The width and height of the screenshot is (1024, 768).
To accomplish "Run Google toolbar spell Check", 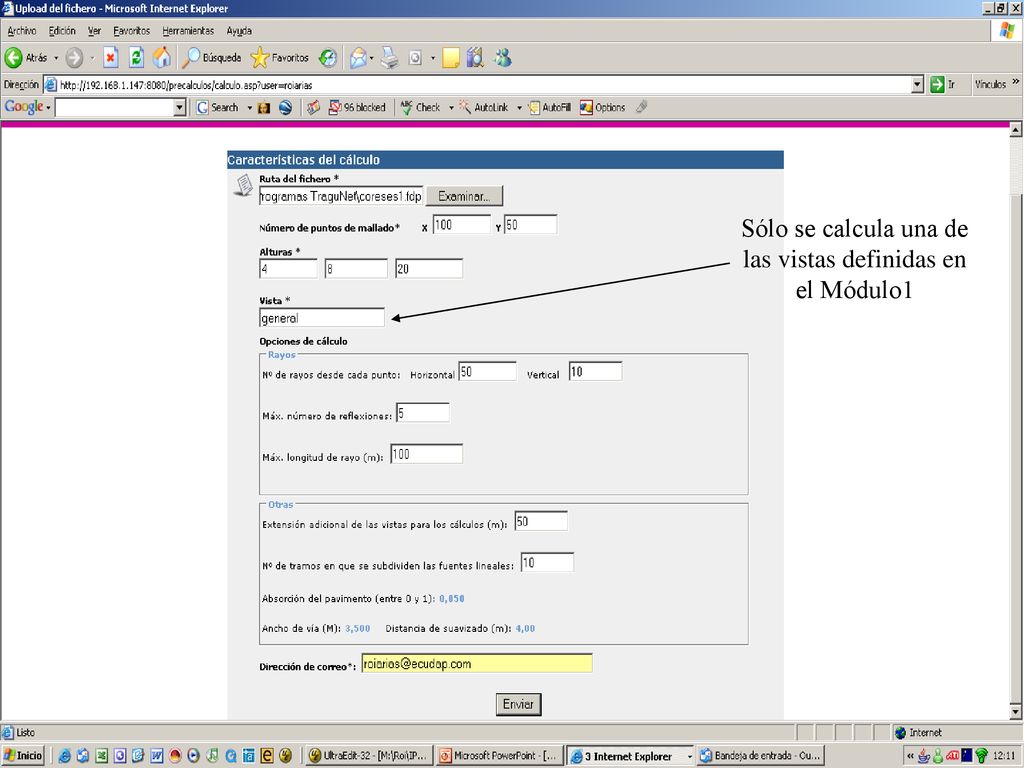I will pos(420,108).
